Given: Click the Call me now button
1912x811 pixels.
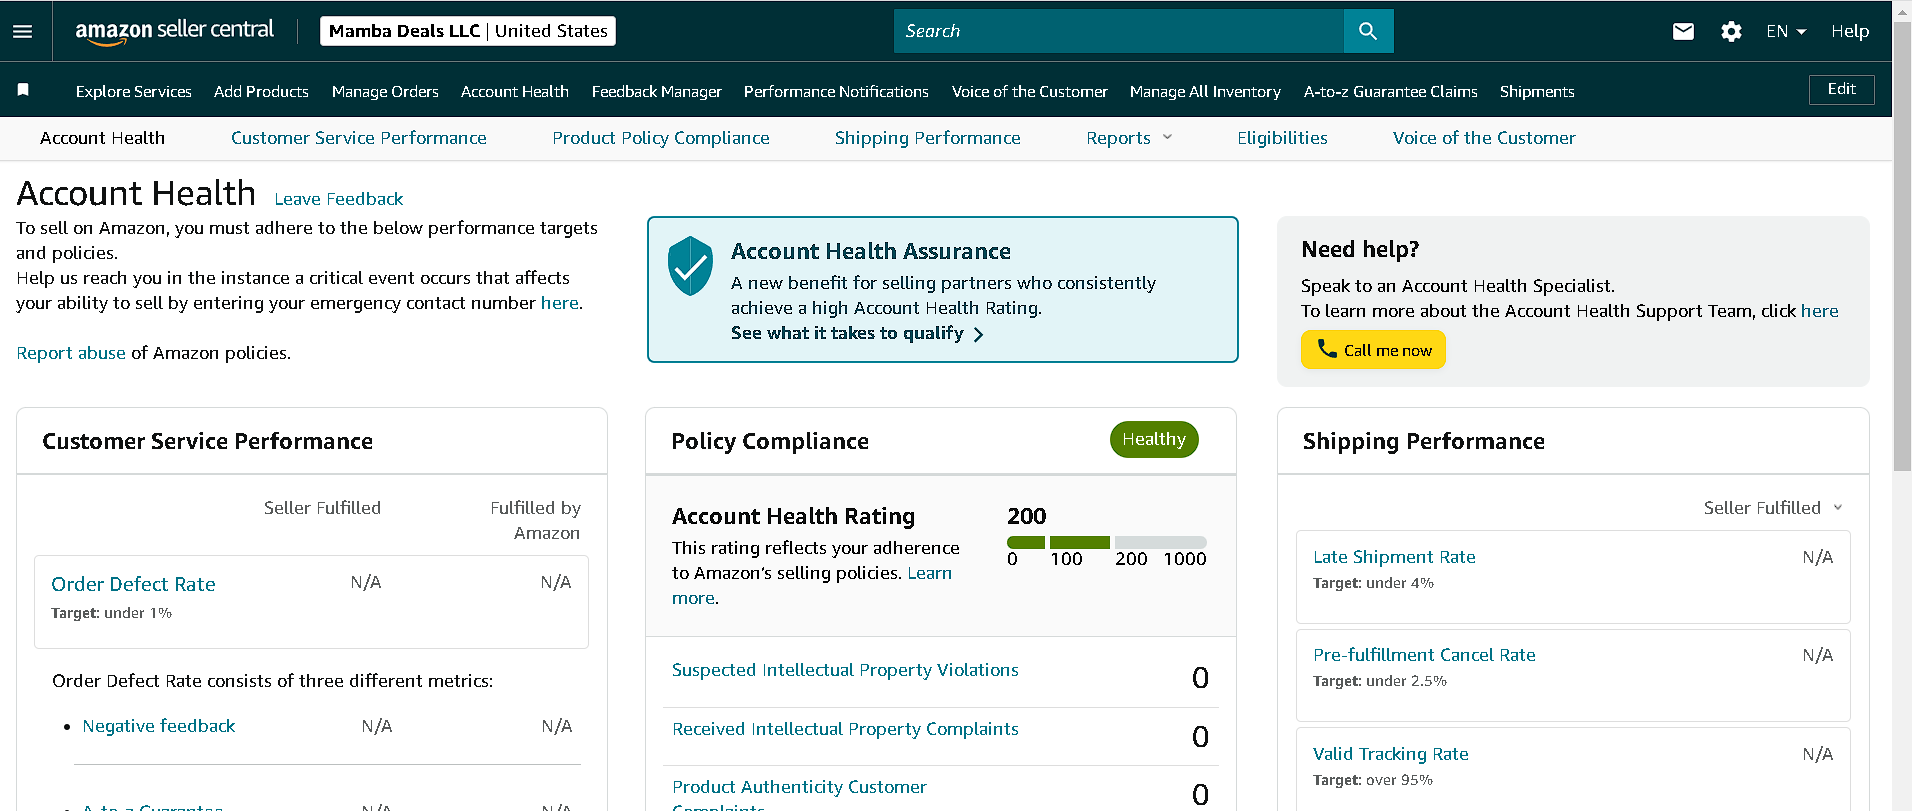Looking at the screenshot, I should (1373, 349).
